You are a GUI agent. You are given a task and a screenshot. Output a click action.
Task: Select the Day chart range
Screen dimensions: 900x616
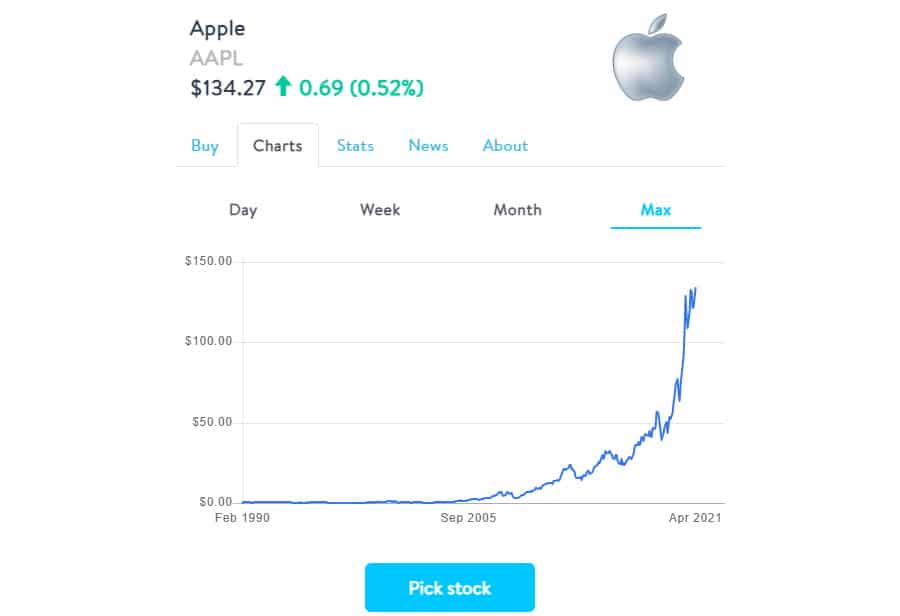[243, 210]
